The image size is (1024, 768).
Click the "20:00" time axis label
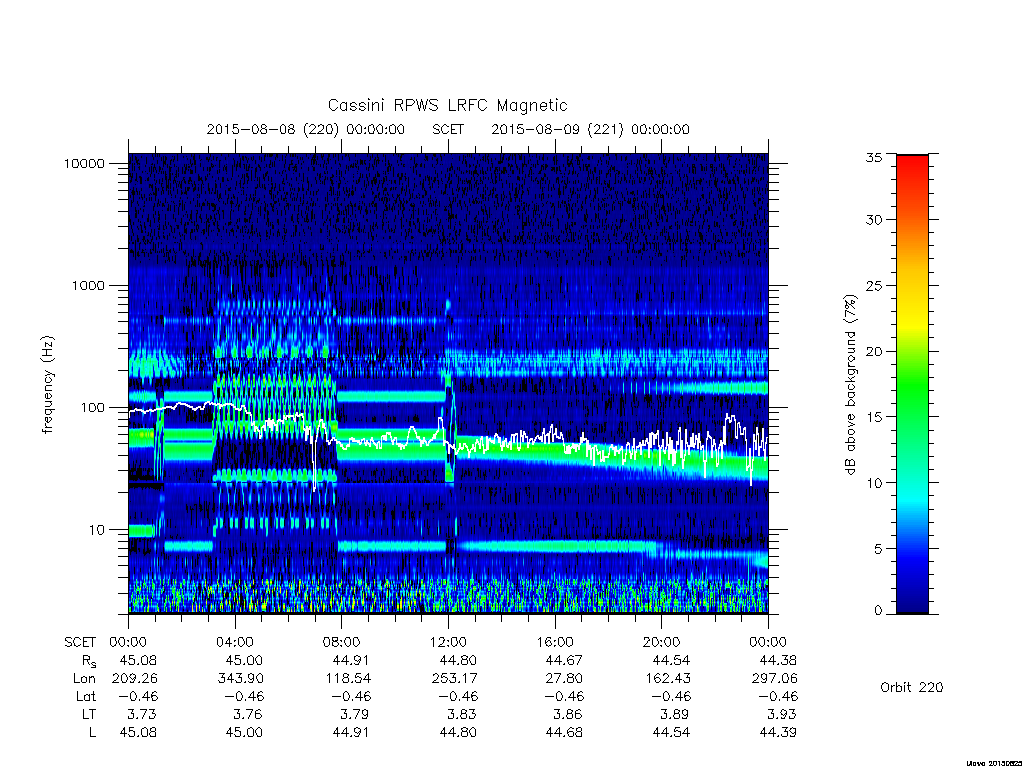pyautogui.click(x=662, y=642)
